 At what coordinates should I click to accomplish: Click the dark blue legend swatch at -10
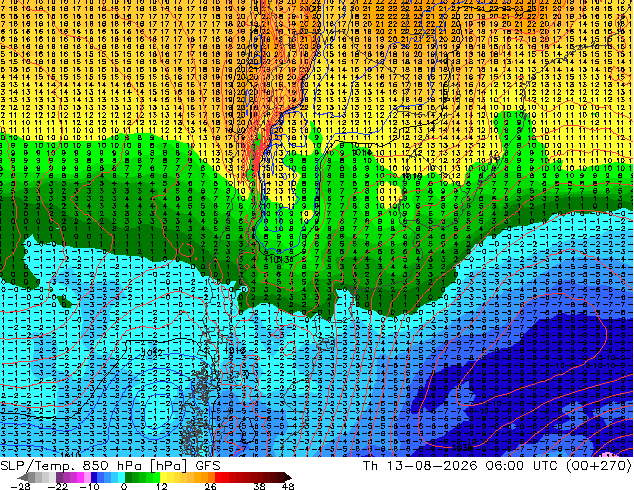(94, 477)
